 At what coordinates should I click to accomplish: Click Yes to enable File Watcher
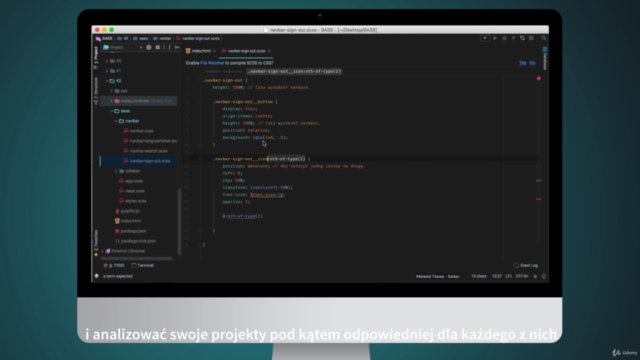(x=522, y=63)
